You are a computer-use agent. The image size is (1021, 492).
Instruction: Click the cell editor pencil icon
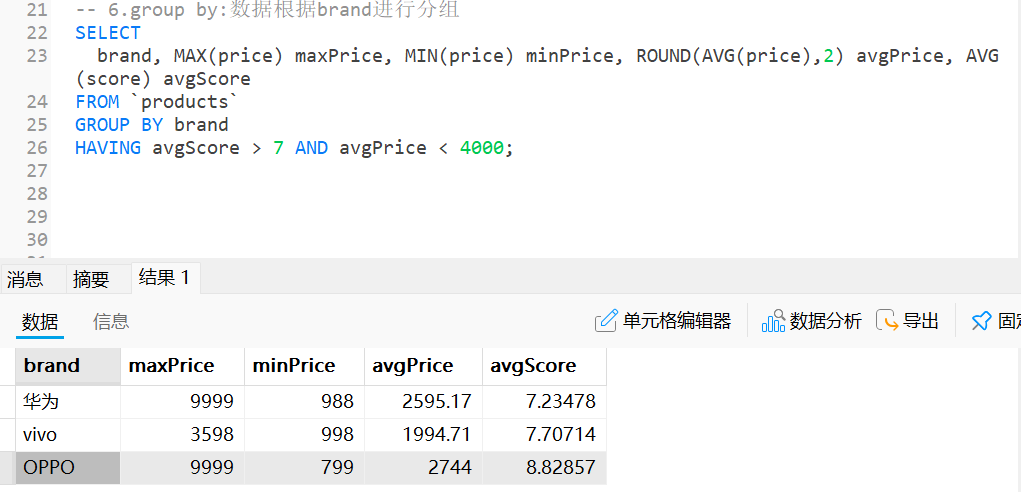[x=606, y=321]
